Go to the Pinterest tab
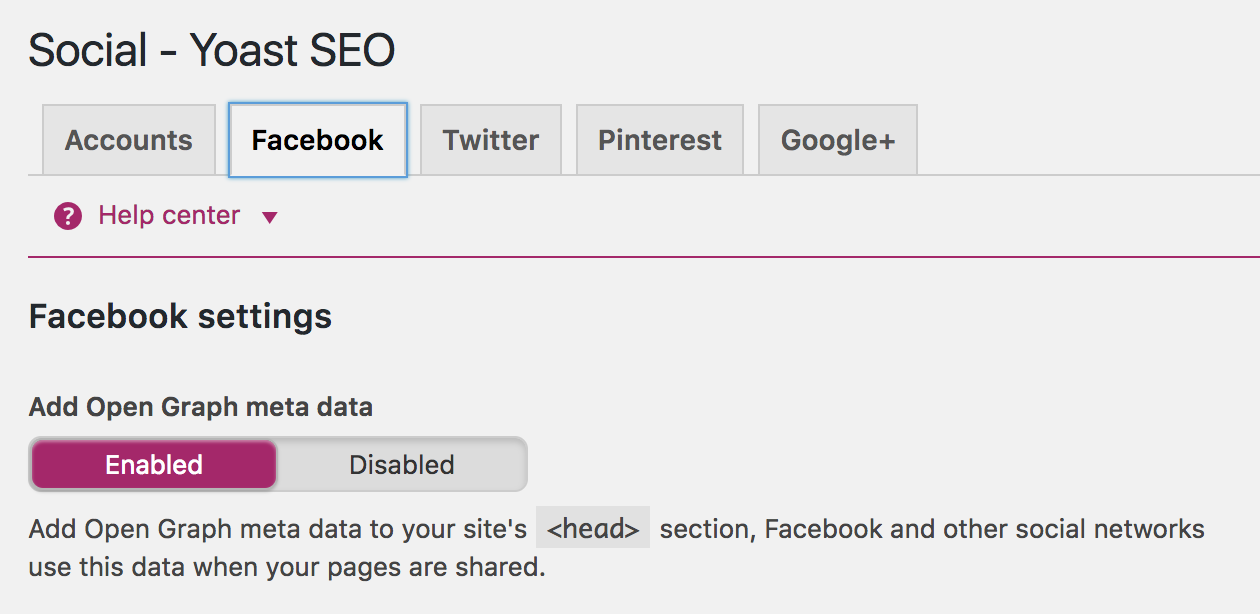The image size is (1260, 614). coord(660,140)
